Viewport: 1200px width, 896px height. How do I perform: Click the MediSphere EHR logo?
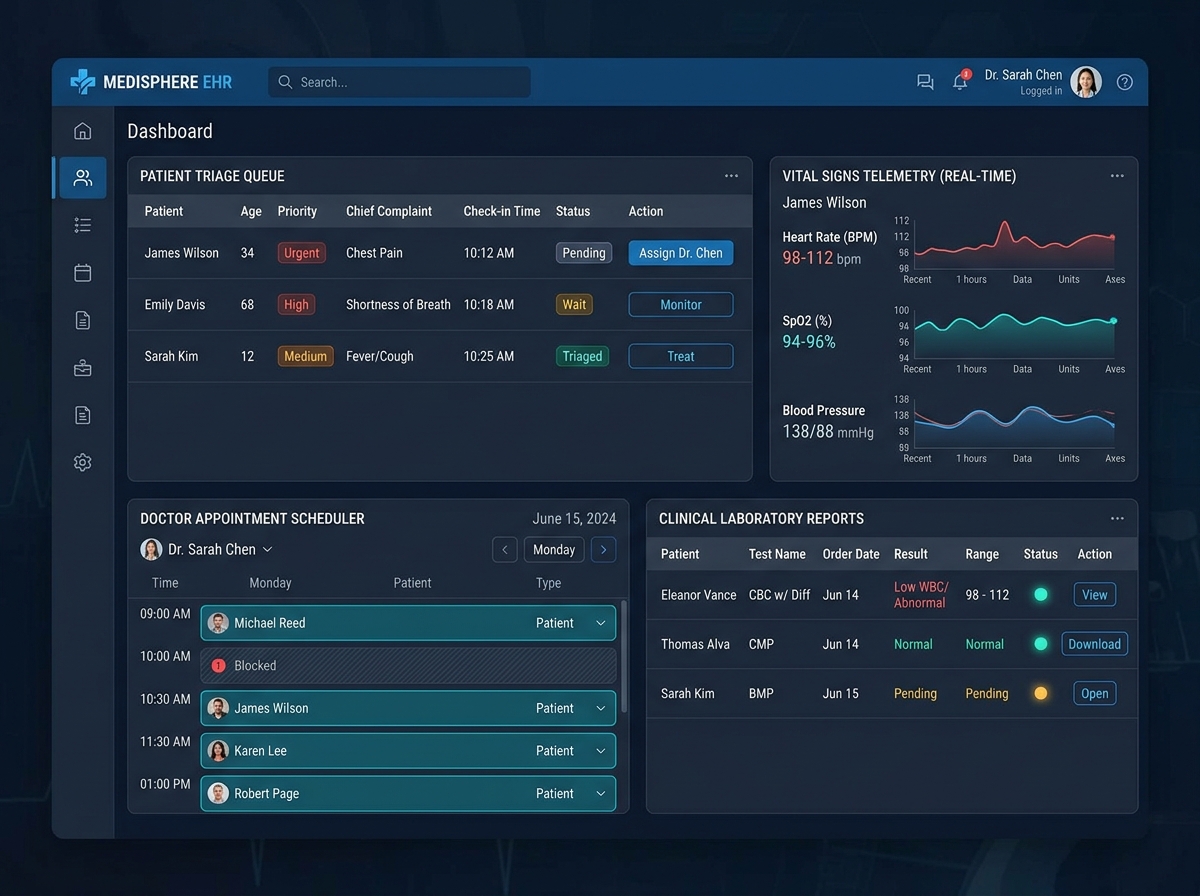151,82
